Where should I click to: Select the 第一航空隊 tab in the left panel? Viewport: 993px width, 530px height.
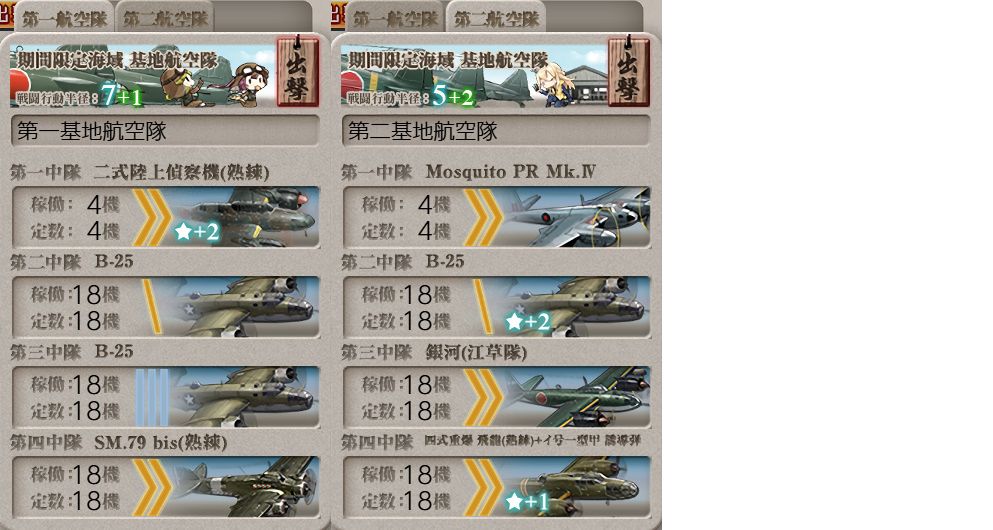tap(65, 18)
